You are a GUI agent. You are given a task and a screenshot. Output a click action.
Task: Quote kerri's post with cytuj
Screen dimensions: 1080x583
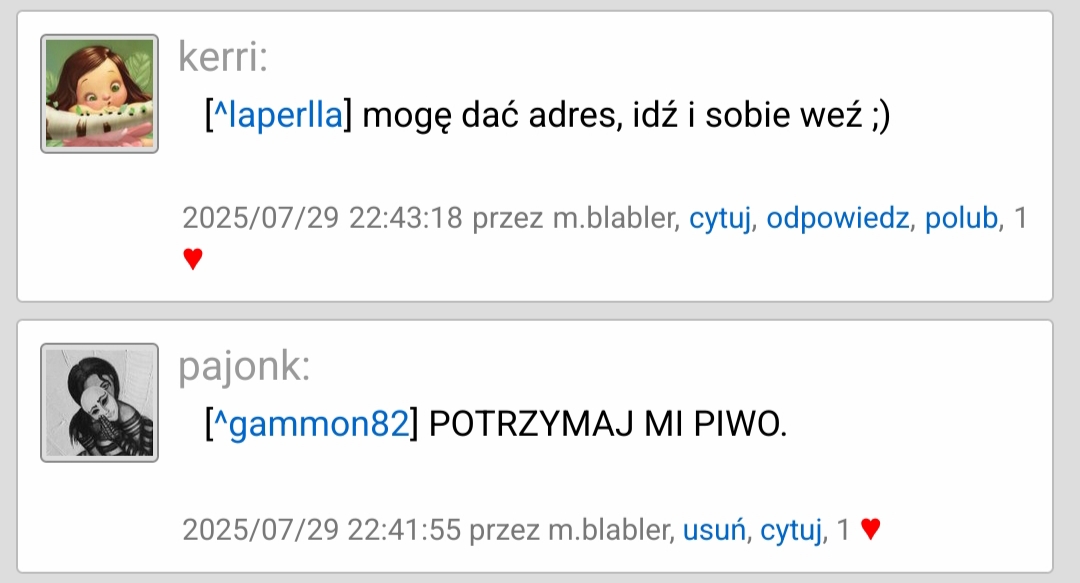coord(720,218)
